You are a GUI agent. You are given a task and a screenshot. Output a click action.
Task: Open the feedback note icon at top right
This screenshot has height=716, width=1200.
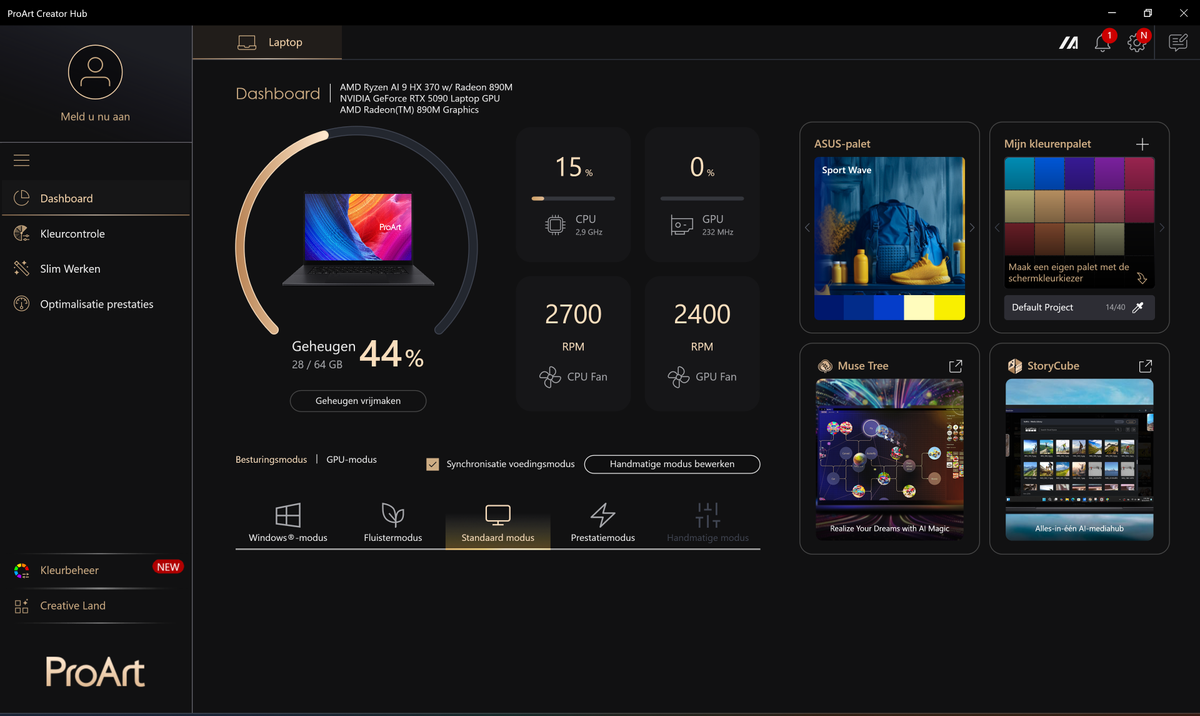(1178, 43)
